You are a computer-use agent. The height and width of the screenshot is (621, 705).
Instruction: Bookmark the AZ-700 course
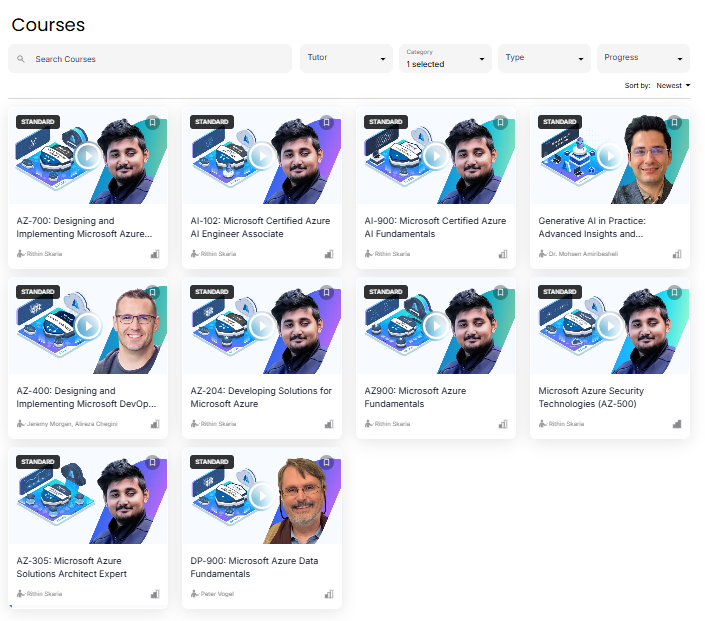click(x=152, y=122)
